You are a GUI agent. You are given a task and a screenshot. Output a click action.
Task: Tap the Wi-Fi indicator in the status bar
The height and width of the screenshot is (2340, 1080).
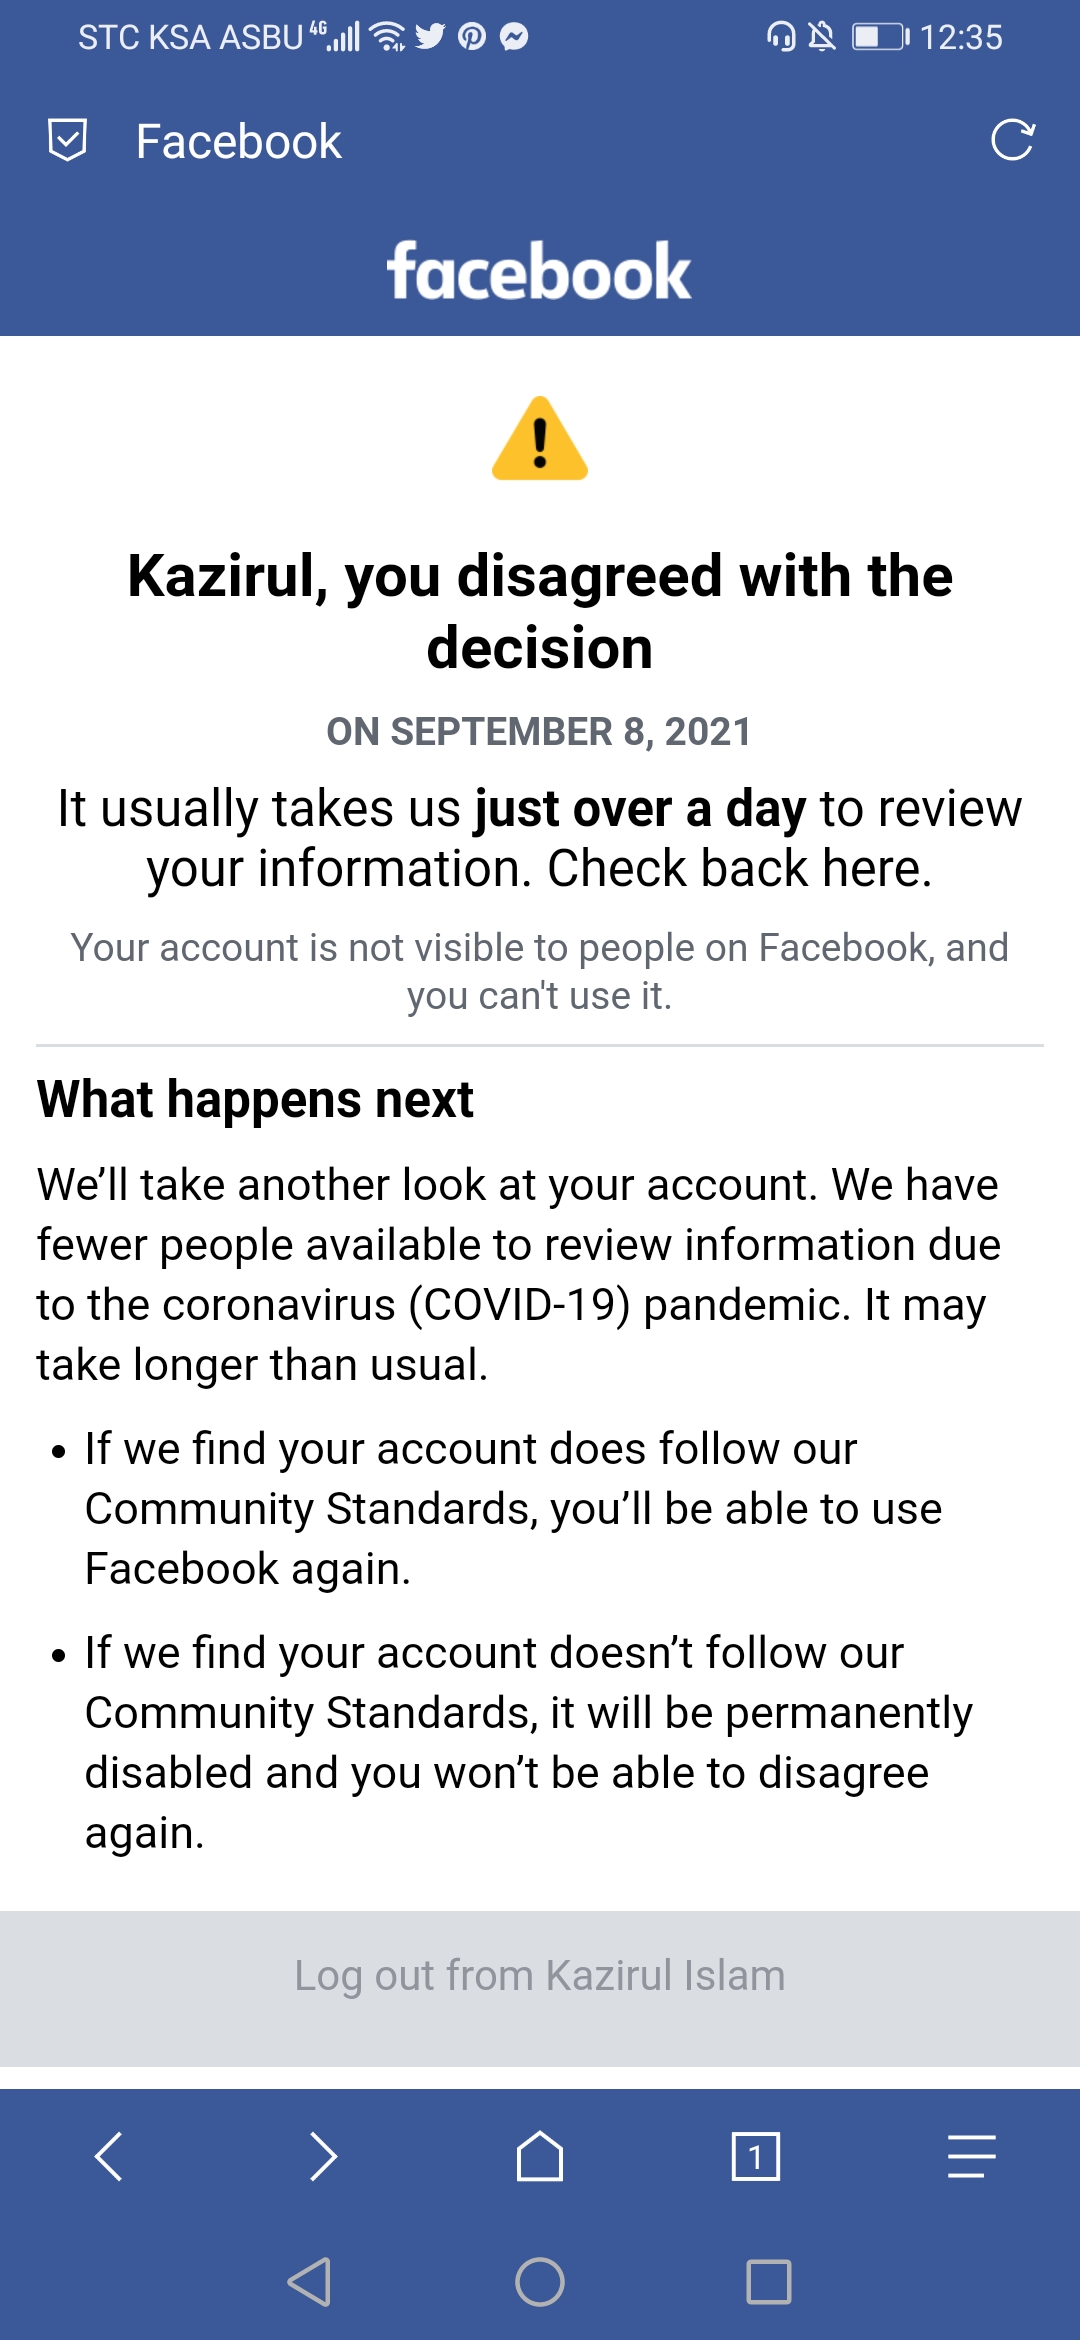coord(388,36)
